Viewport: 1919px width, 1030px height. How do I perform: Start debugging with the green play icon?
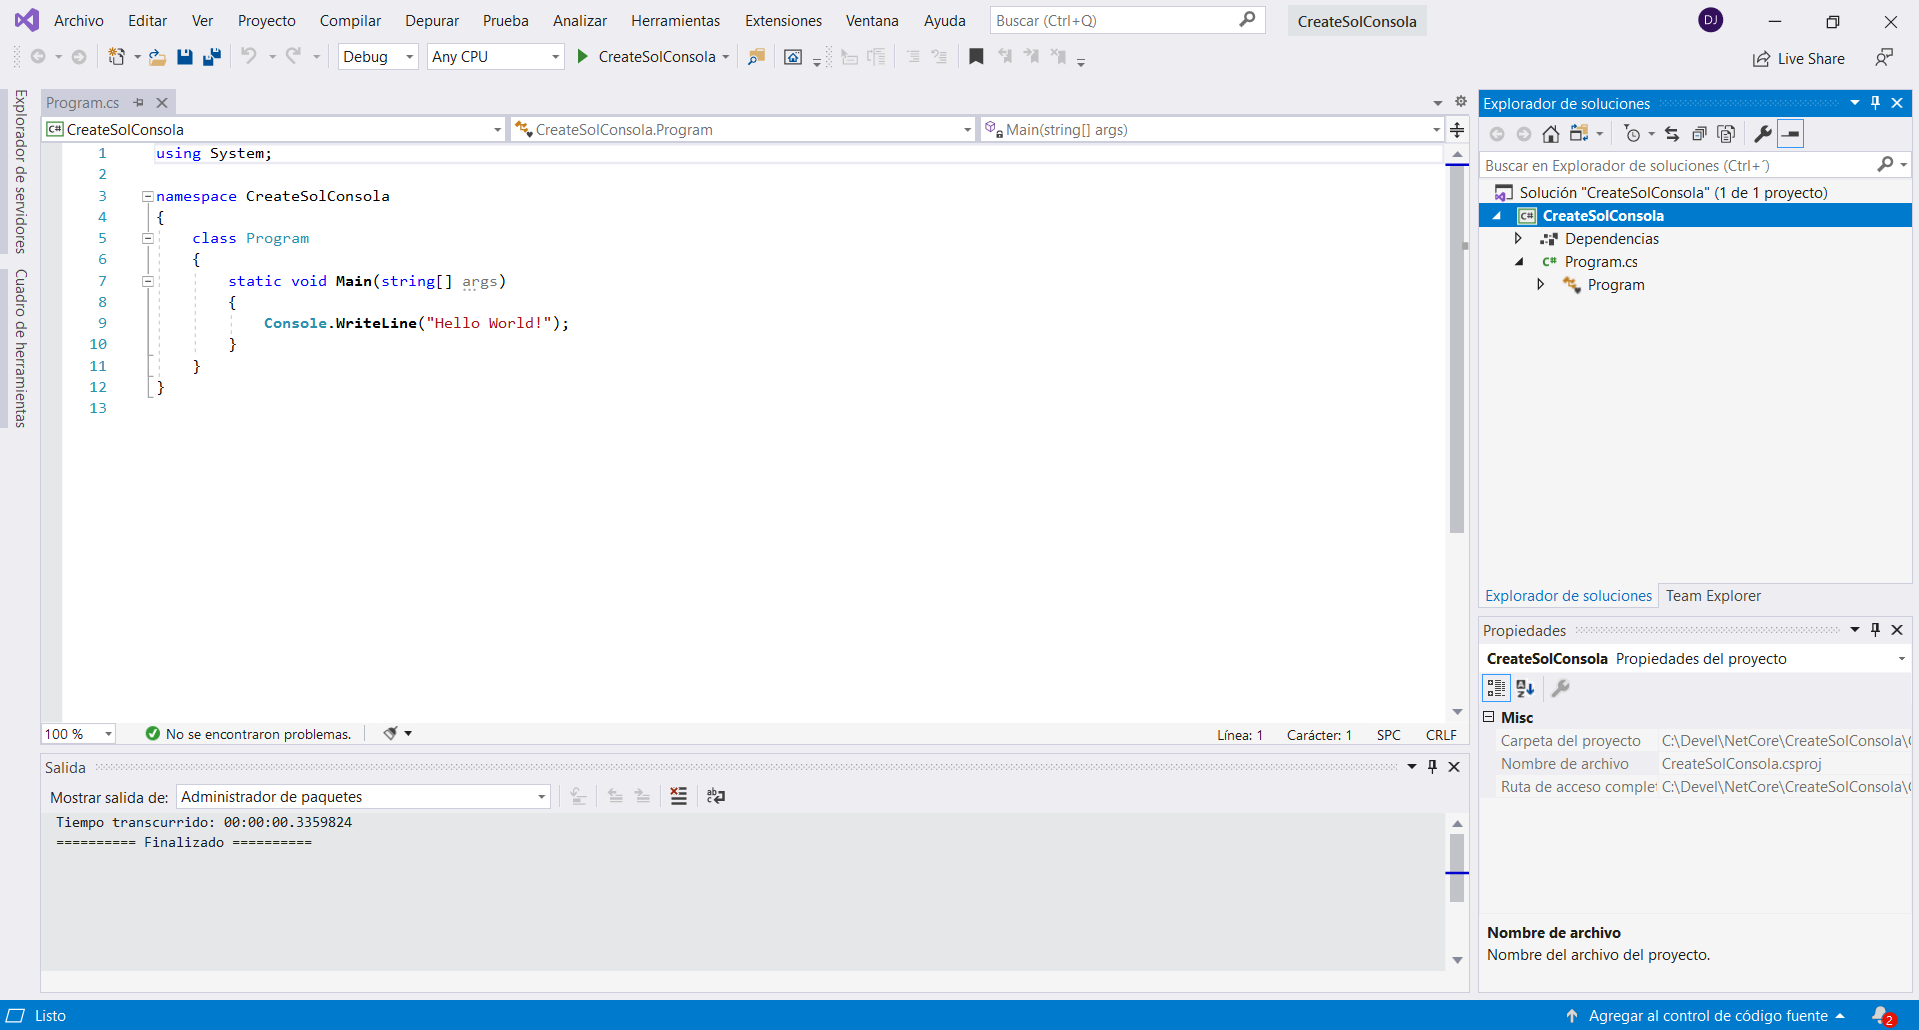(x=583, y=57)
